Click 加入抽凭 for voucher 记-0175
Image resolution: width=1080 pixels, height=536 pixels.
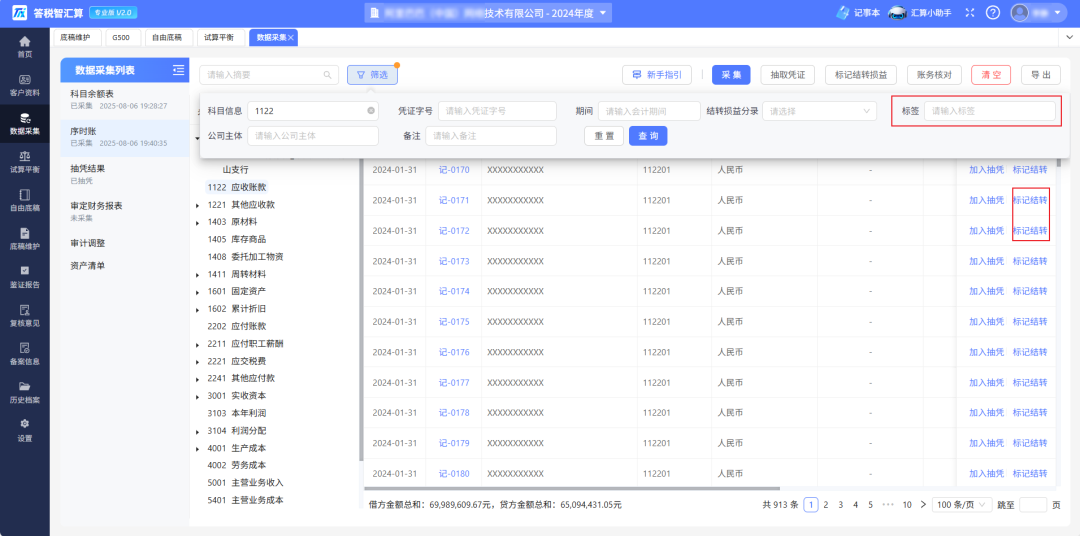(x=987, y=322)
